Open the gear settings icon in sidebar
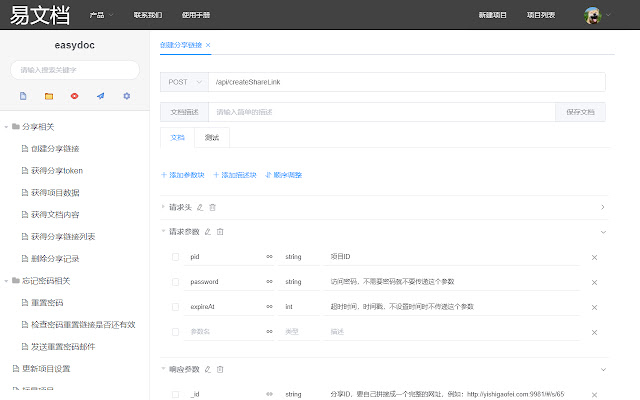The height and width of the screenshot is (400, 640). [127, 96]
